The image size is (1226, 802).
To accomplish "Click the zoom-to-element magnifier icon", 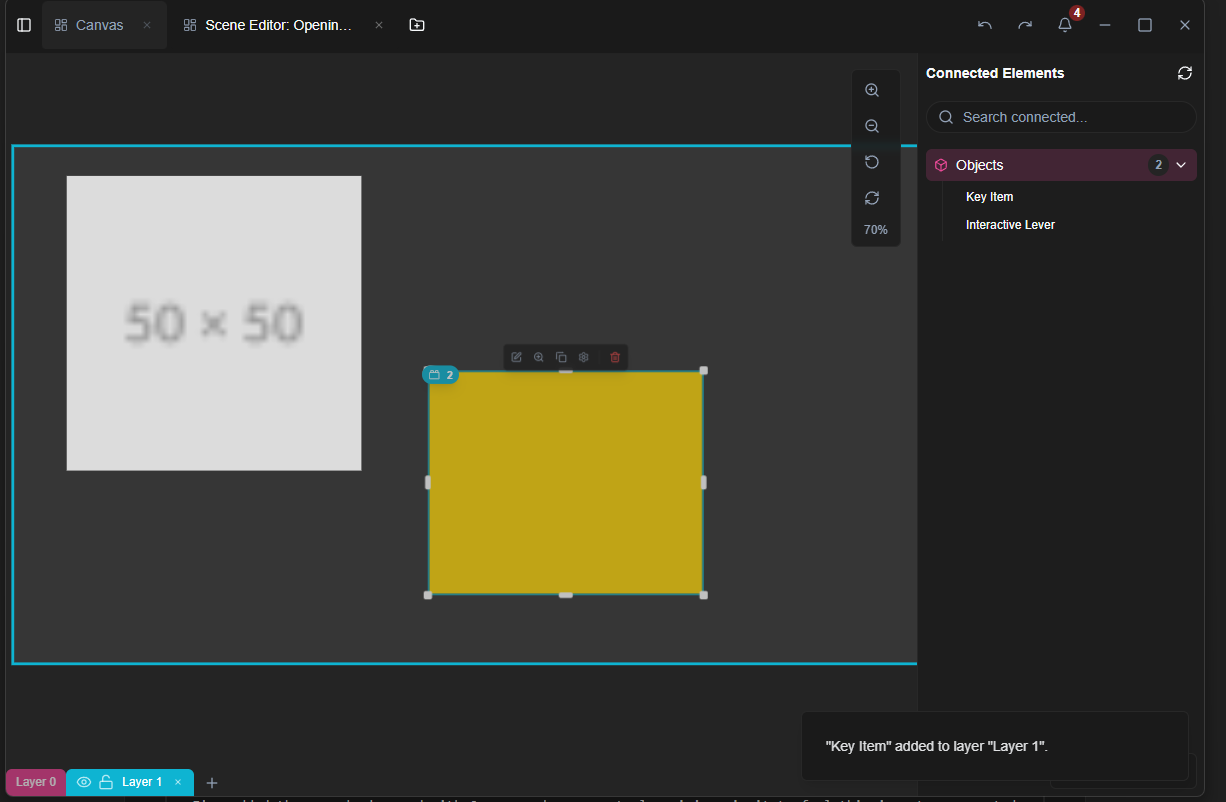I will [x=539, y=357].
